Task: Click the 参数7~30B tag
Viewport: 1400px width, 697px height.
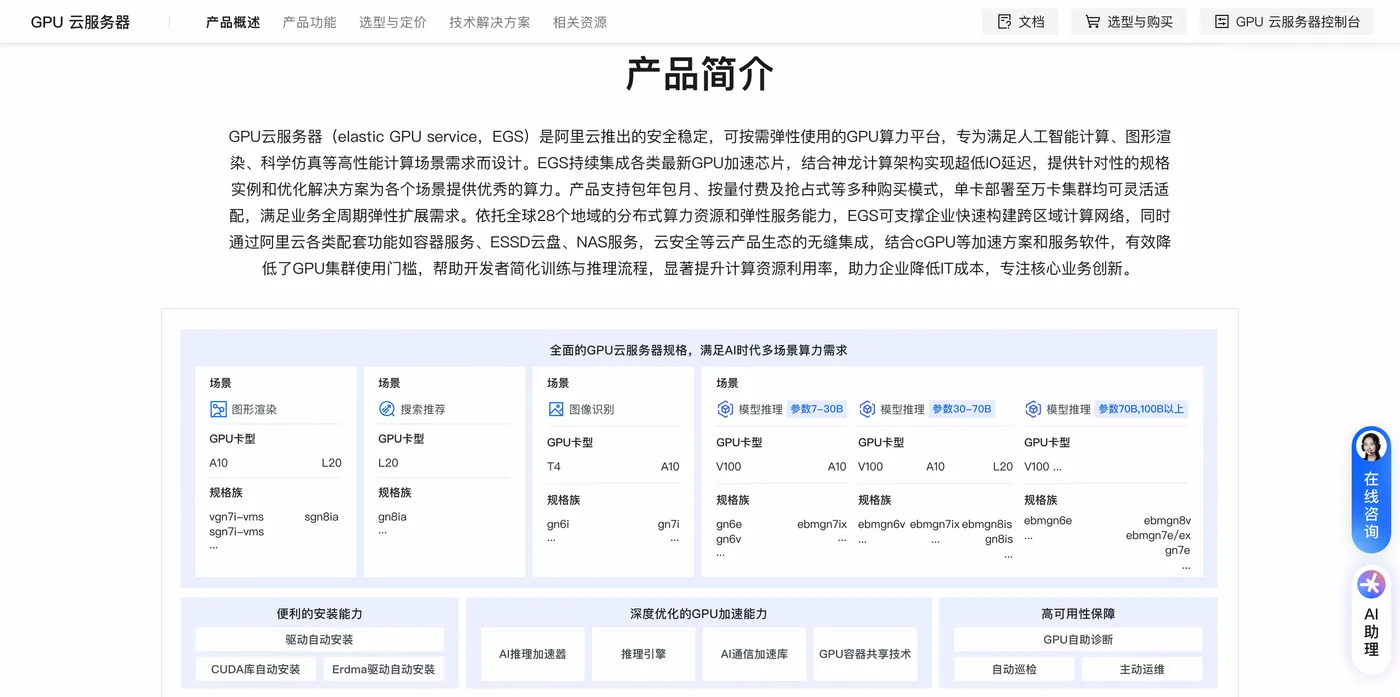Action: click(817, 409)
